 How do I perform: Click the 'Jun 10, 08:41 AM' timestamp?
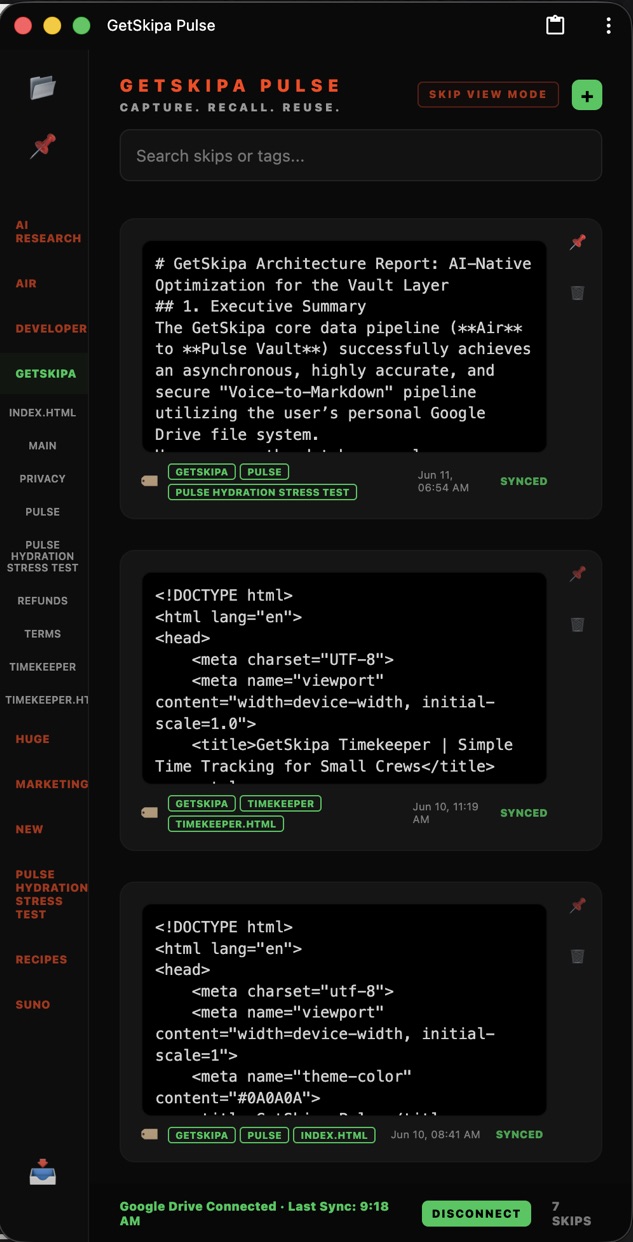click(435, 1135)
